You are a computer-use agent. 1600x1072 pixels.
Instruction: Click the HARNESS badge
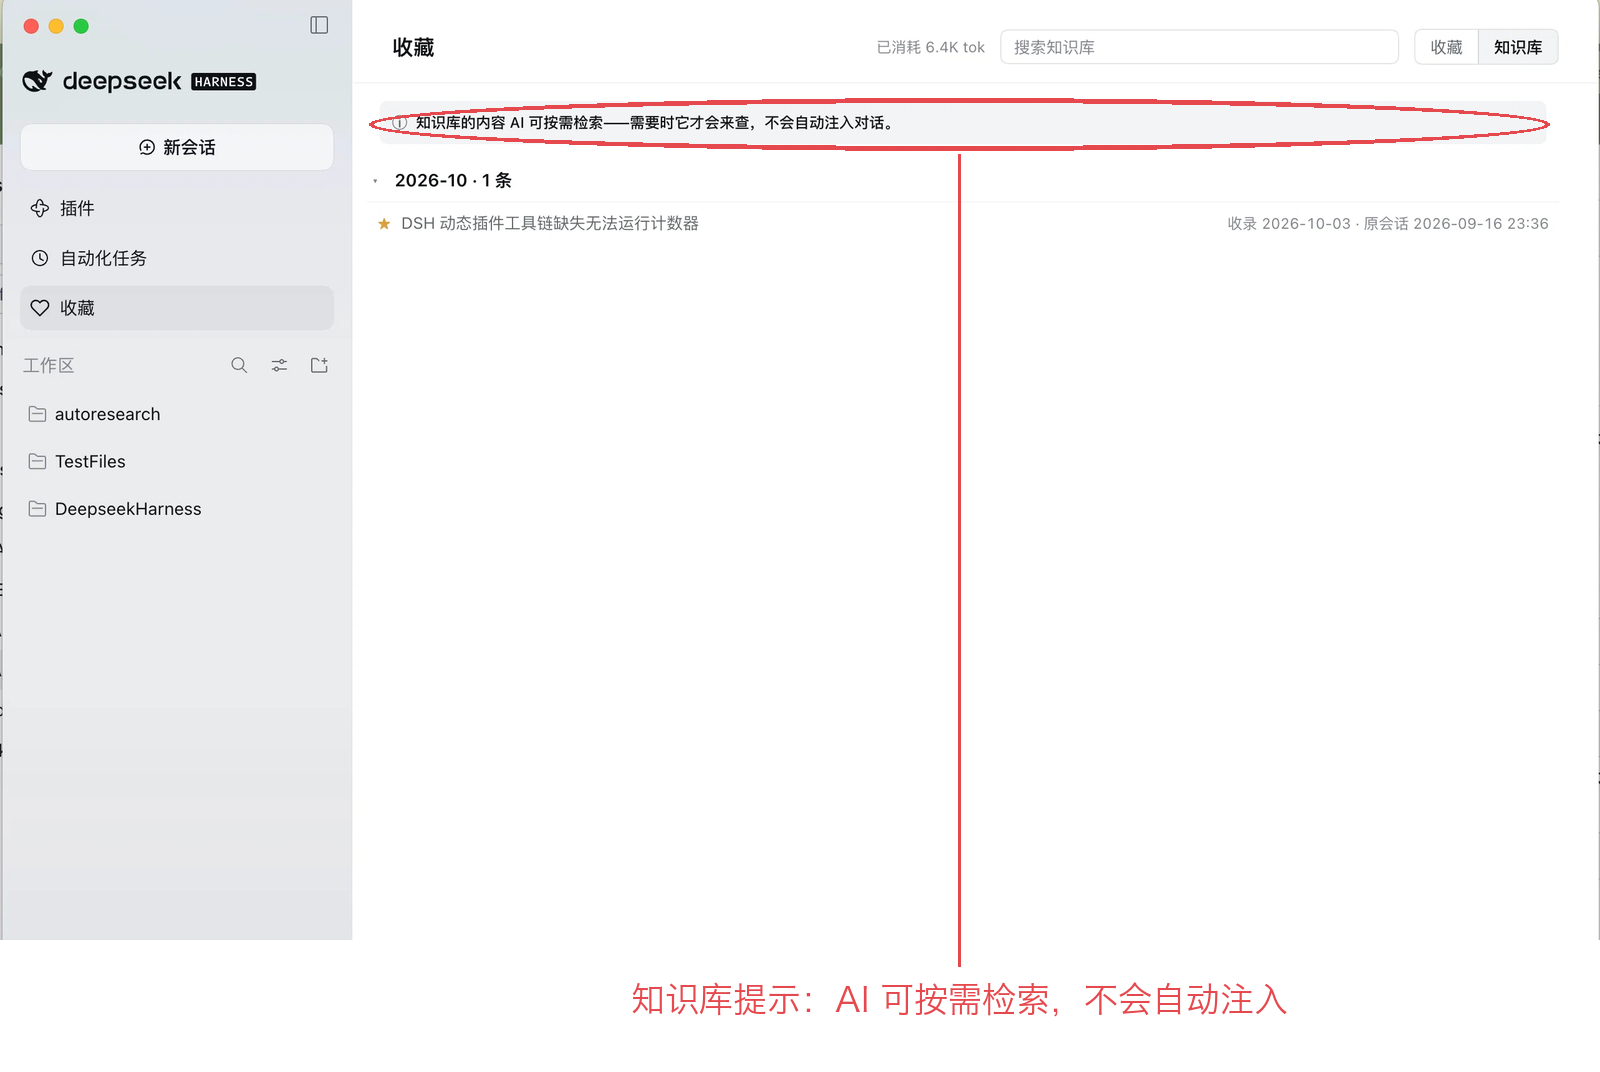pyautogui.click(x=224, y=82)
